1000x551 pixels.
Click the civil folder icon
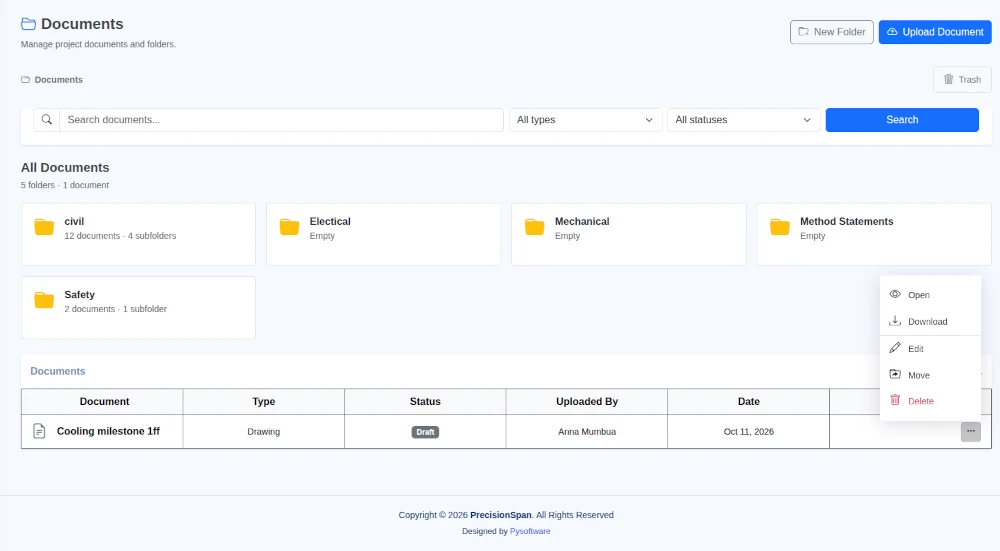(x=44, y=227)
